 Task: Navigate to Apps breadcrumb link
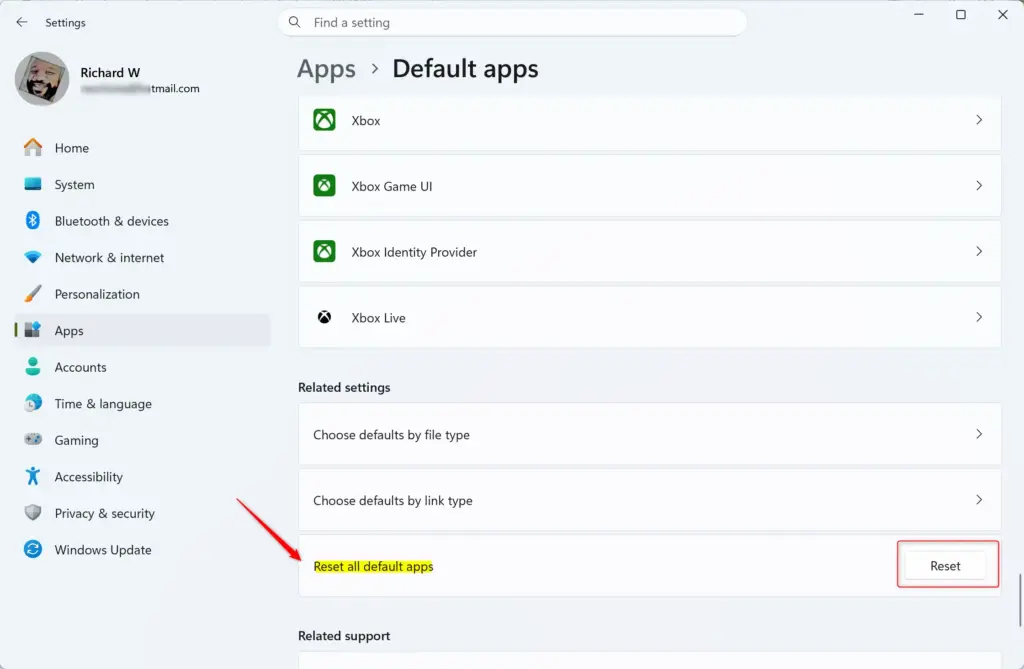pos(327,69)
